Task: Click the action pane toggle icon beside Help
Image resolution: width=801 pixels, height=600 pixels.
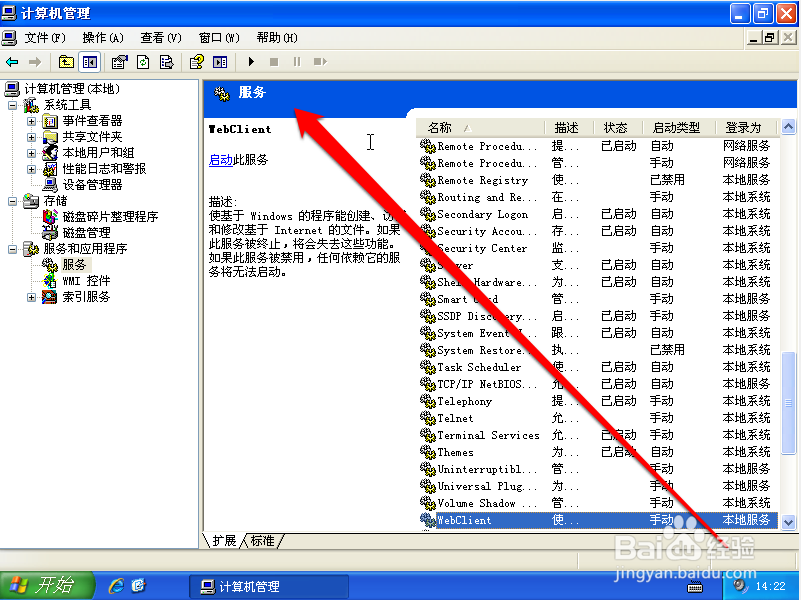Action: coord(220,62)
